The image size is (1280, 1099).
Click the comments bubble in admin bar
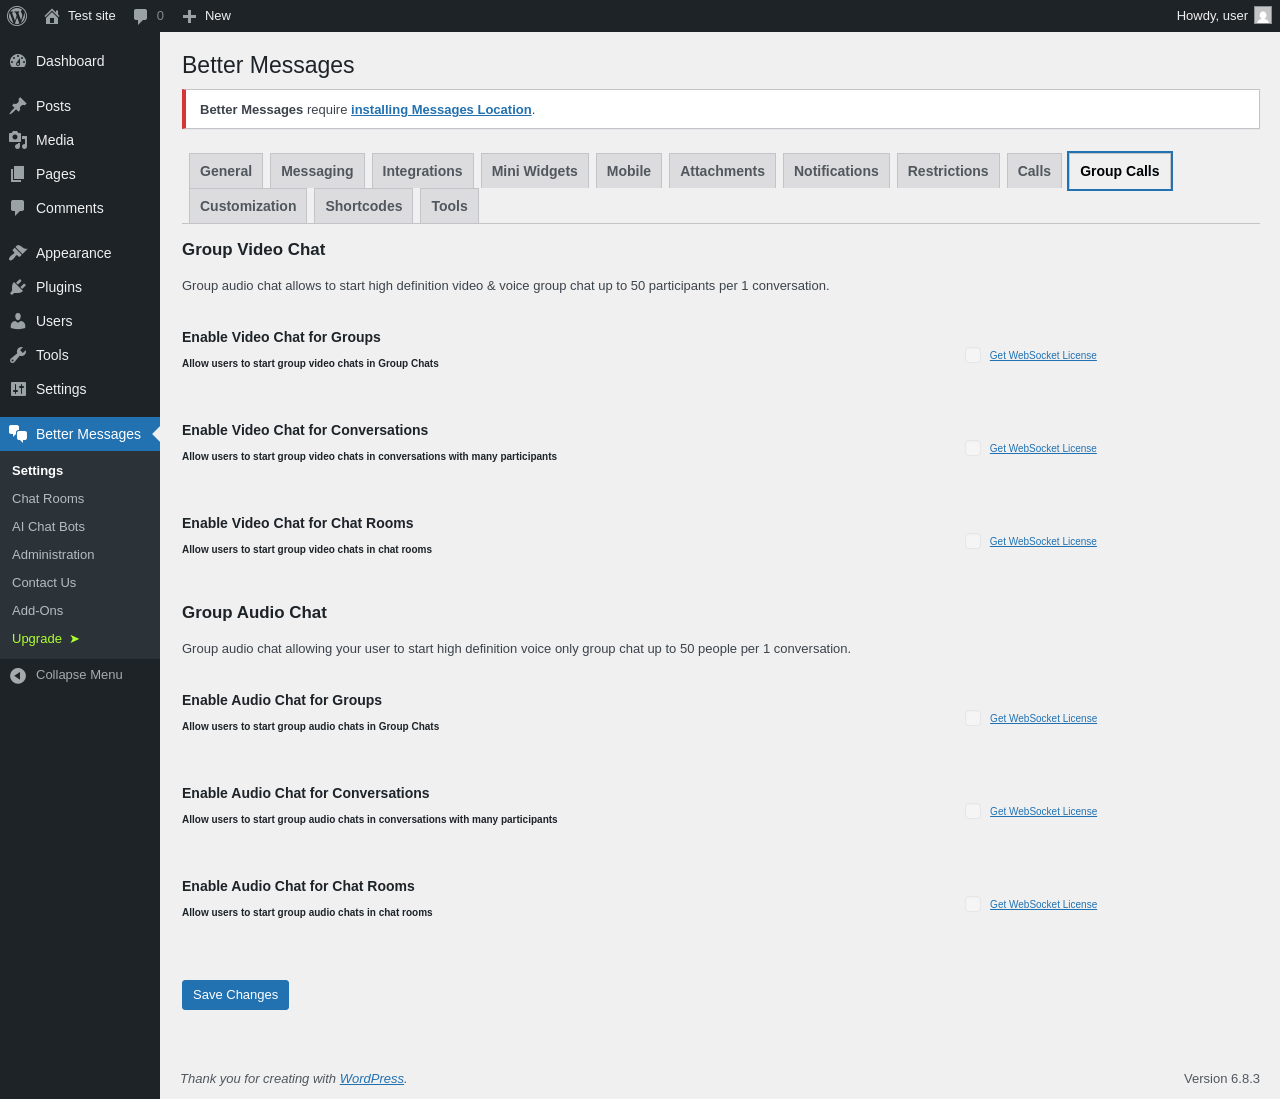point(141,16)
